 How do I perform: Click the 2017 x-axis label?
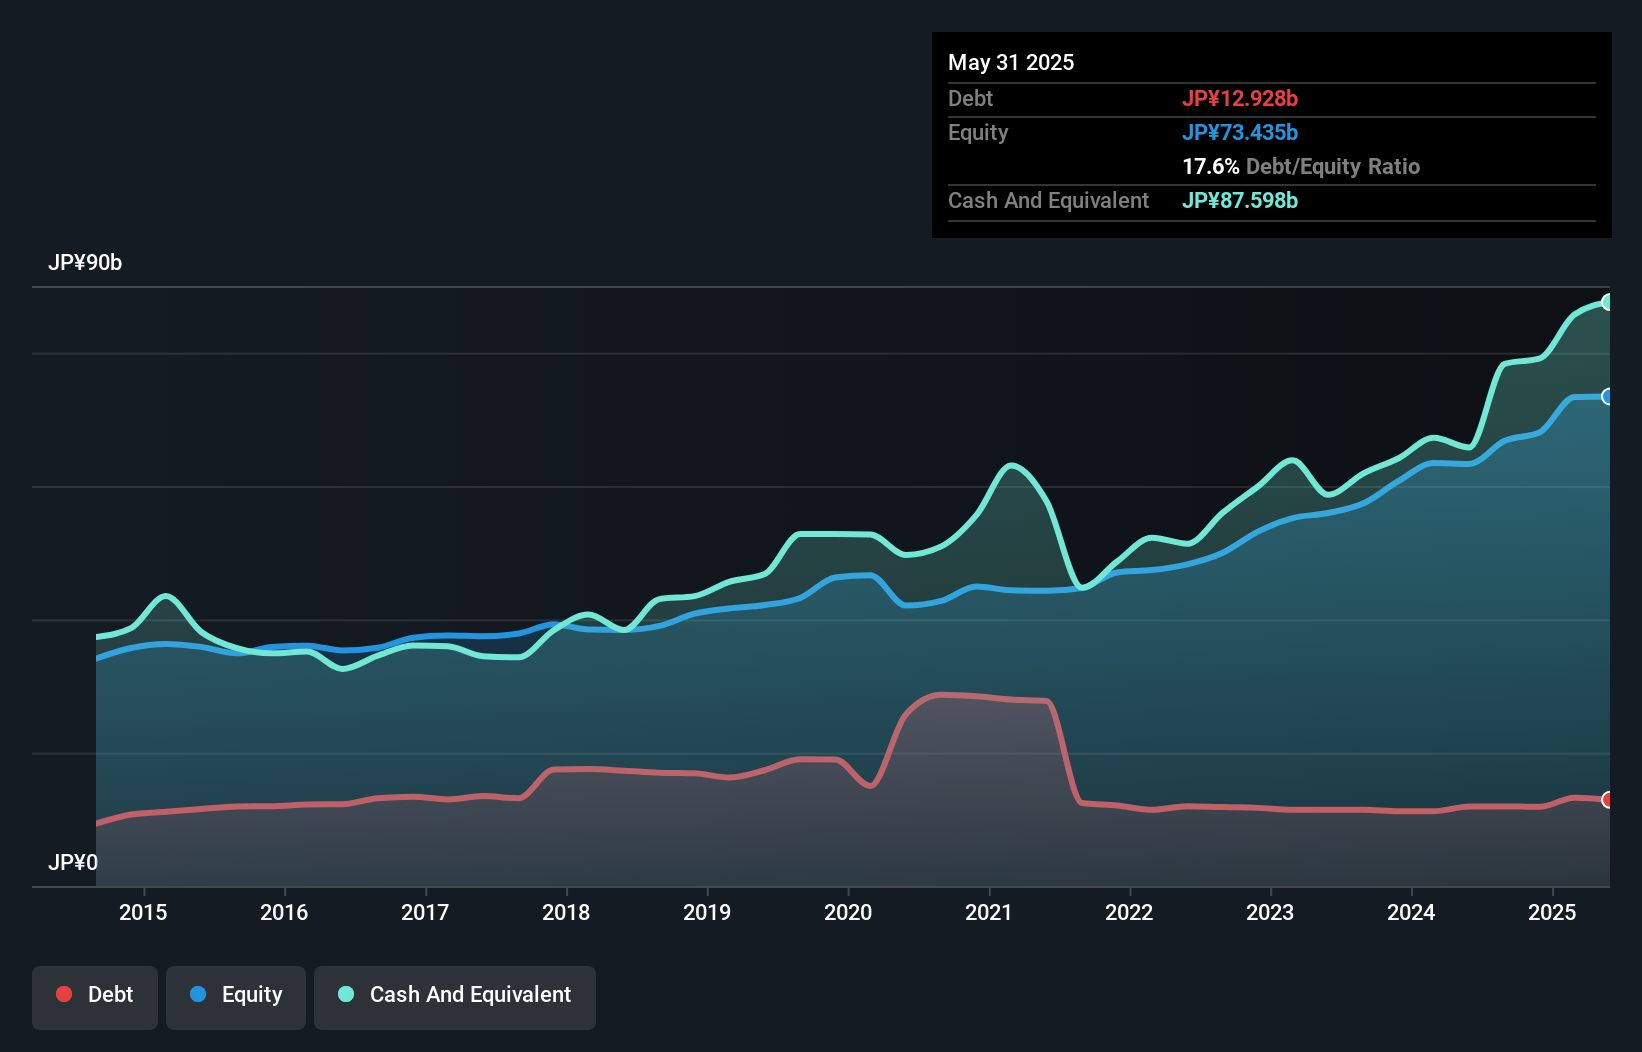(425, 912)
